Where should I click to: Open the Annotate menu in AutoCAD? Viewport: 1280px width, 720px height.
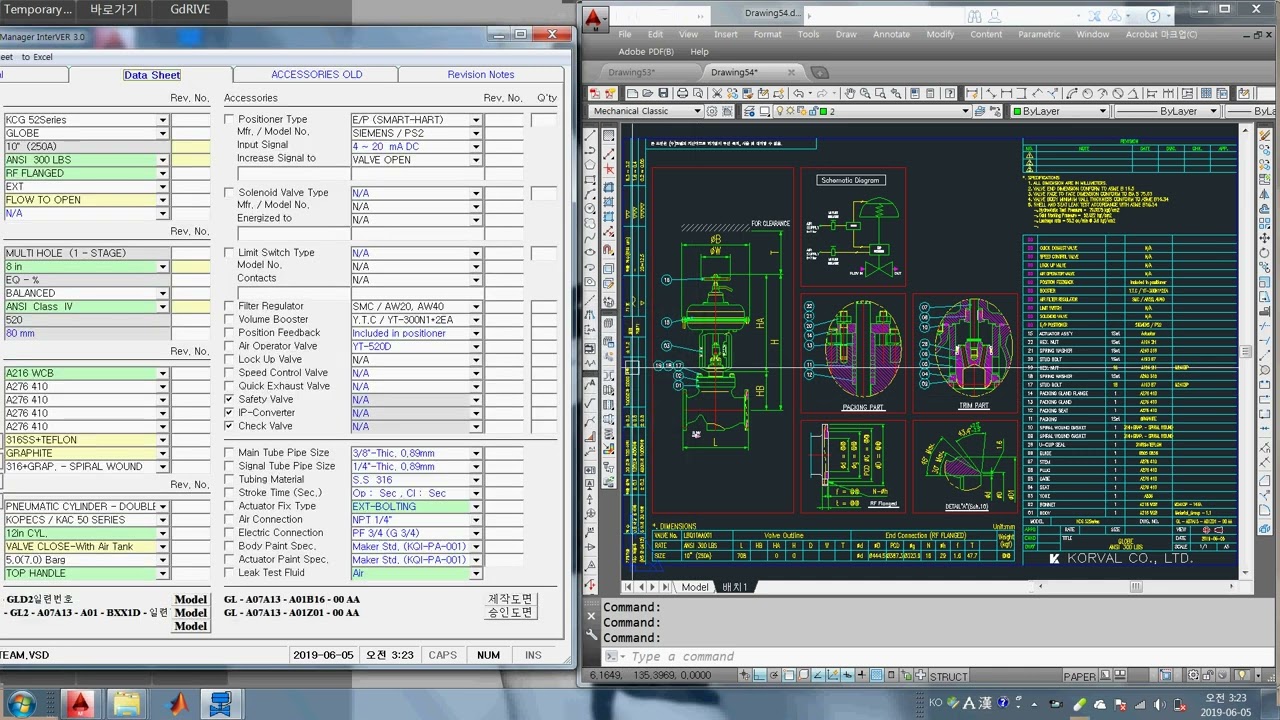coord(891,34)
